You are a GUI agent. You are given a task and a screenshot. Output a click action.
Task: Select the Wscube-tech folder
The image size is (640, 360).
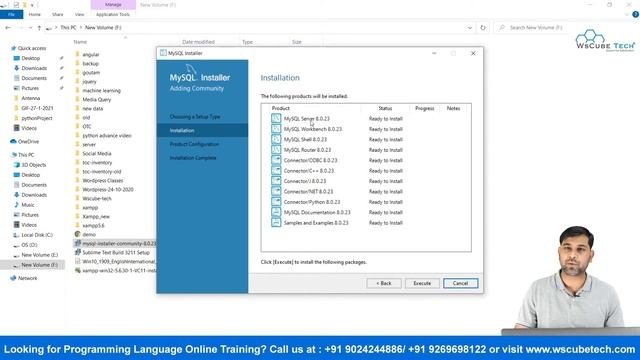(x=97, y=198)
